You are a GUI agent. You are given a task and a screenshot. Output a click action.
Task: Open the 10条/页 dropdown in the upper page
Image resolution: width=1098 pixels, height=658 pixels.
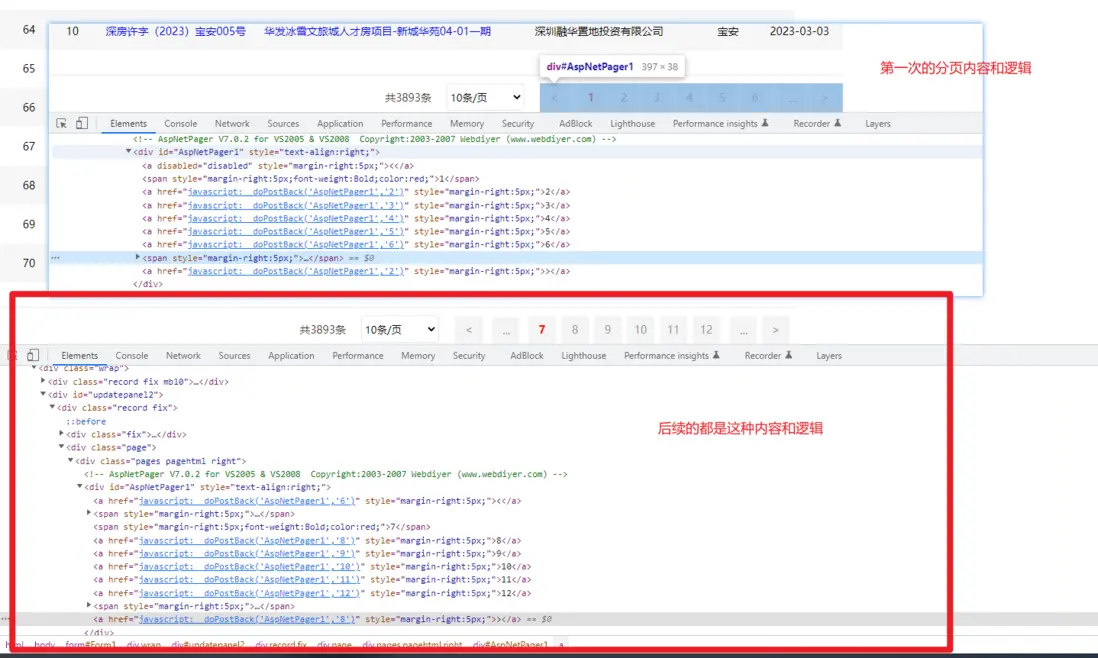(485, 97)
